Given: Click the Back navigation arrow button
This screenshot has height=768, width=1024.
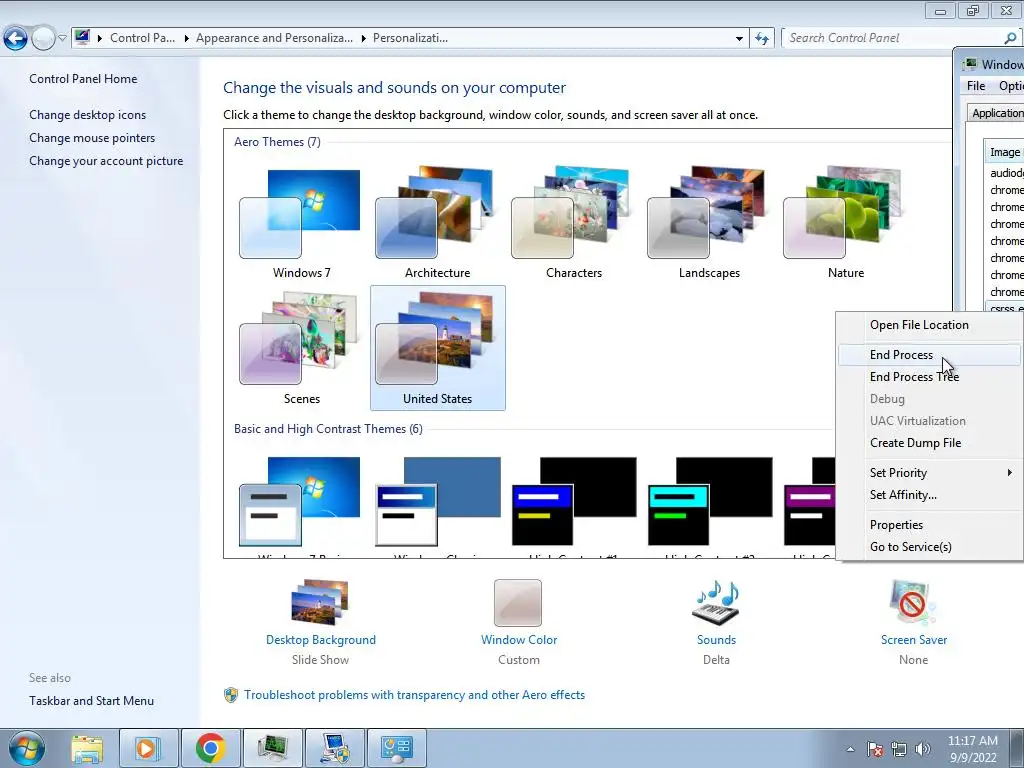Looking at the screenshot, I should (x=15, y=38).
